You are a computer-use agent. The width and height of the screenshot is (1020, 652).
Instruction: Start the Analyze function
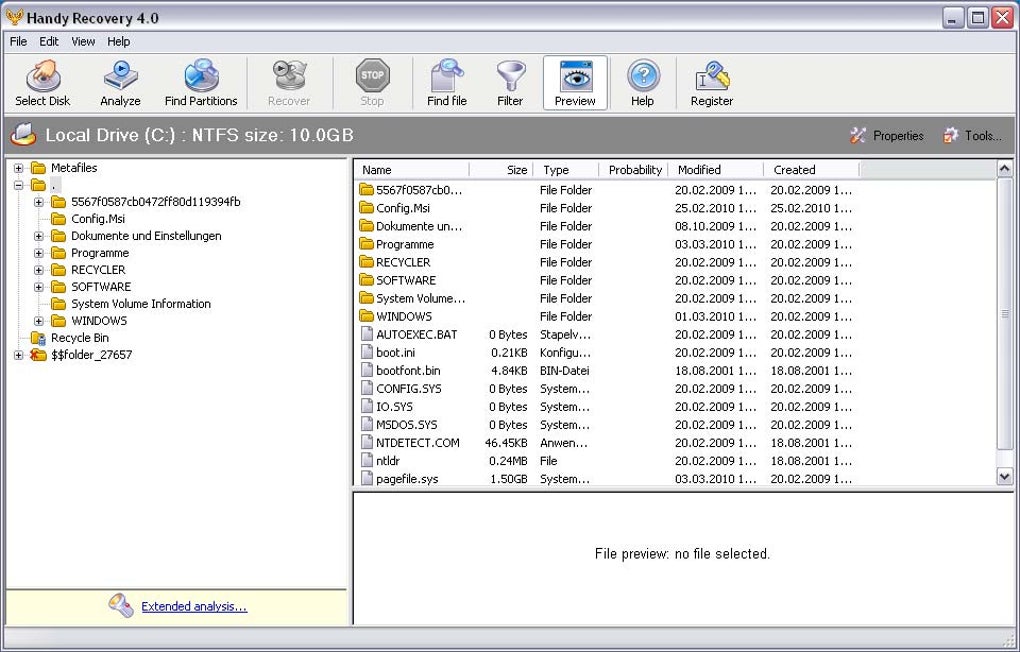click(120, 82)
